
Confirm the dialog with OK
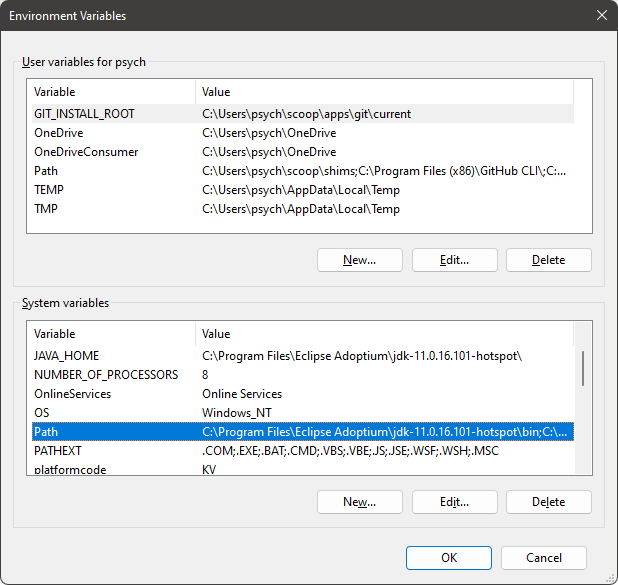(449, 558)
